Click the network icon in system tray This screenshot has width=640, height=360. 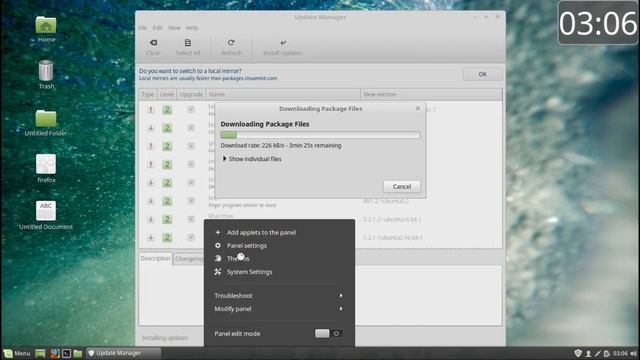(x=598, y=353)
